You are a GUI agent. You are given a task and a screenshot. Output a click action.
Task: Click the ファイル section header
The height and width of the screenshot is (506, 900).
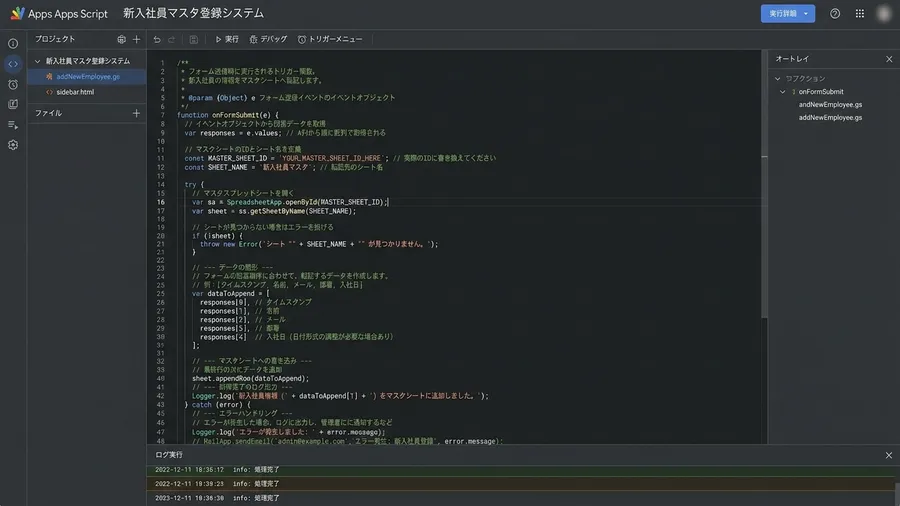(48, 113)
